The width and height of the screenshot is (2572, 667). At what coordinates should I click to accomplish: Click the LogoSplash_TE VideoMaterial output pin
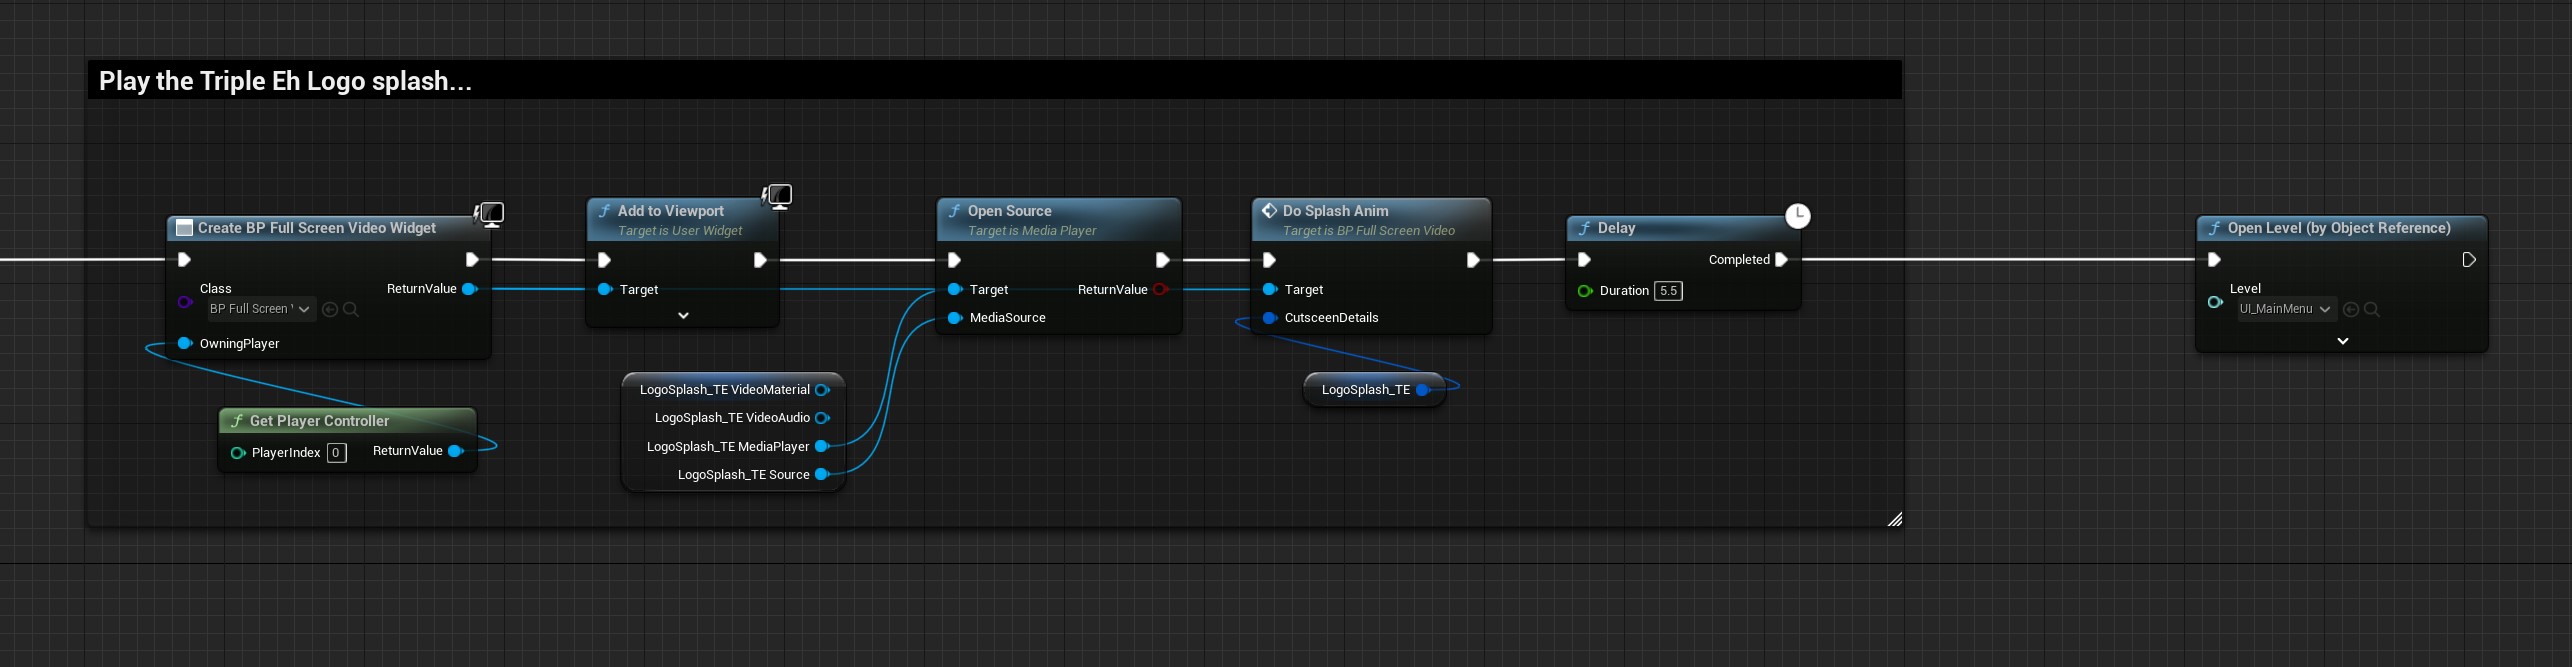(822, 390)
